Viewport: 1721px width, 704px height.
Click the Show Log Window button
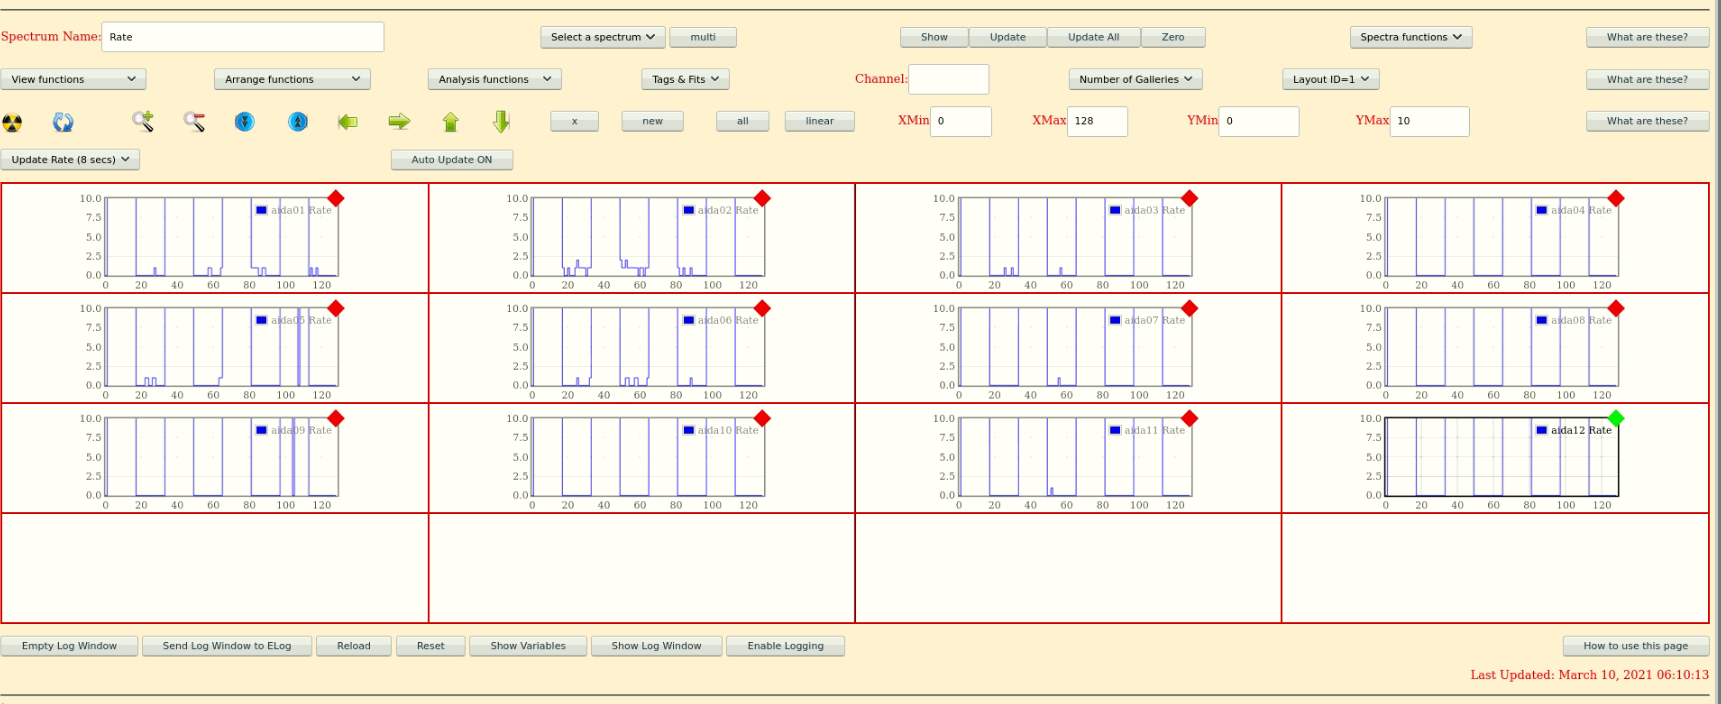[657, 646]
